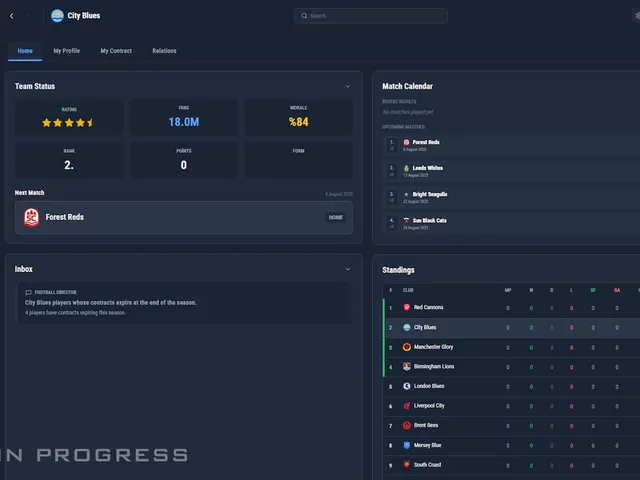640x480 pixels.
Task: Click the star rating display
Action: pyautogui.click(x=68, y=122)
